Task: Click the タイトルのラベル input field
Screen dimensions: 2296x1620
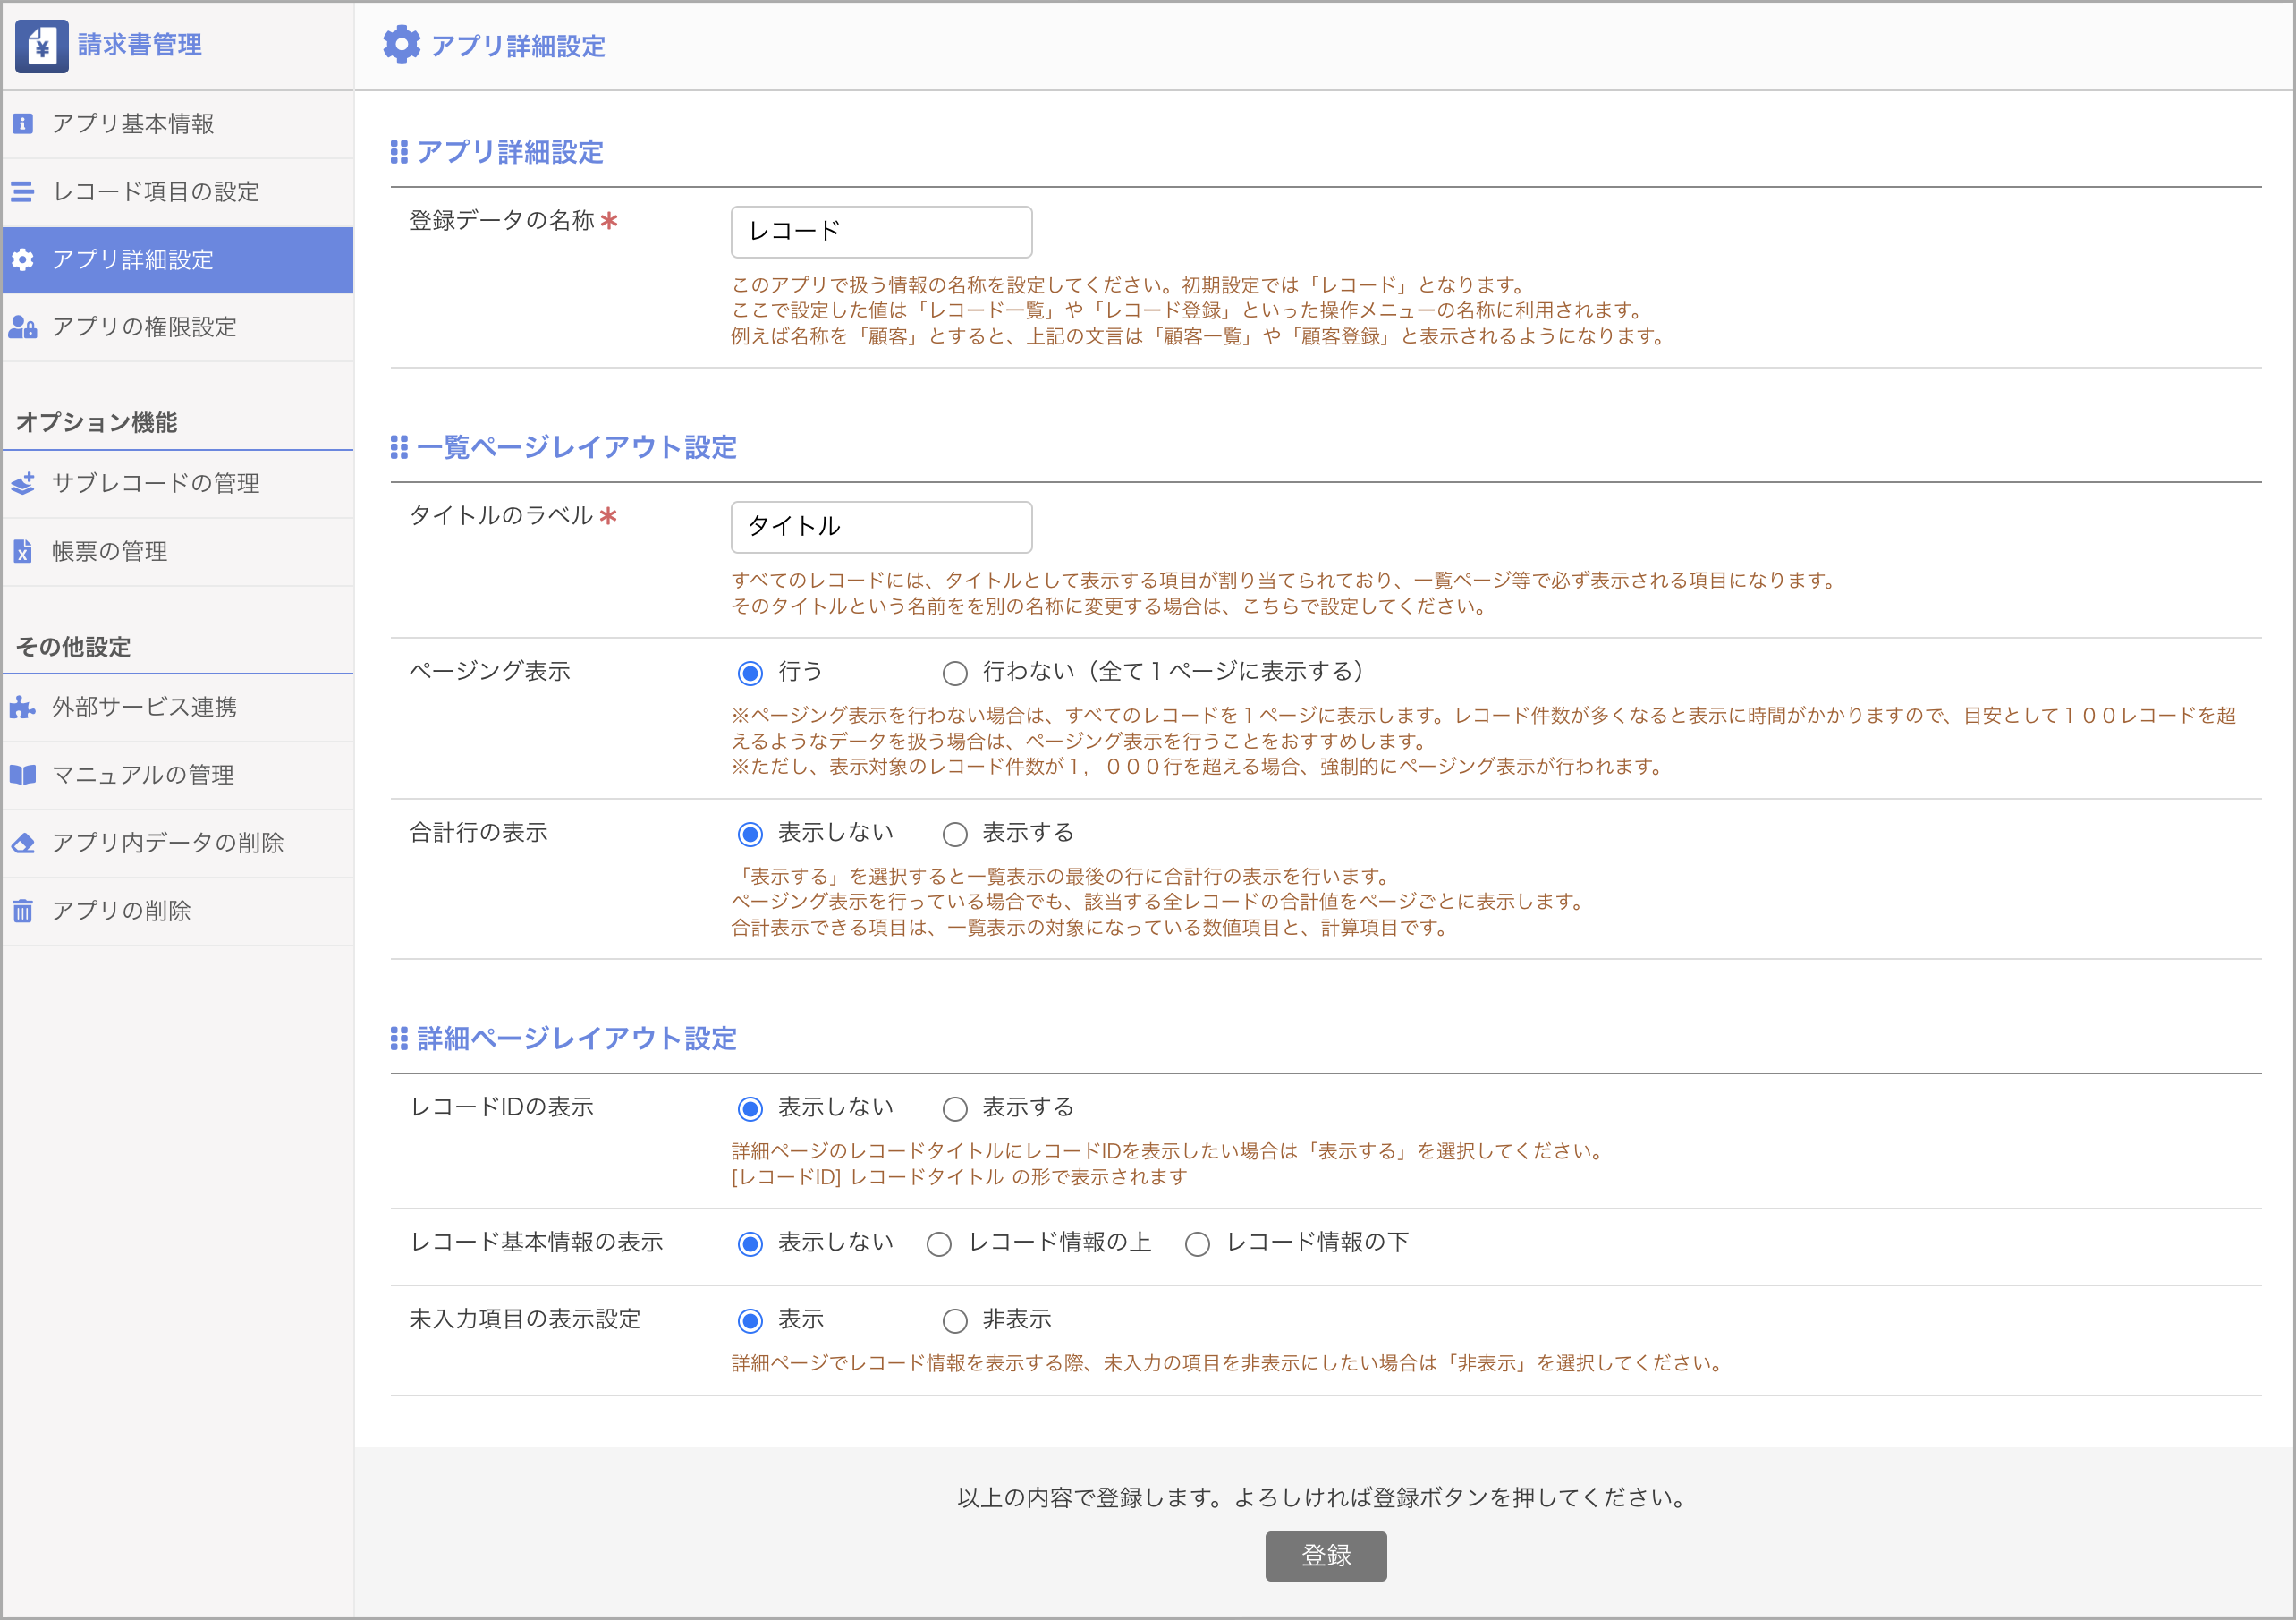Action: point(881,527)
